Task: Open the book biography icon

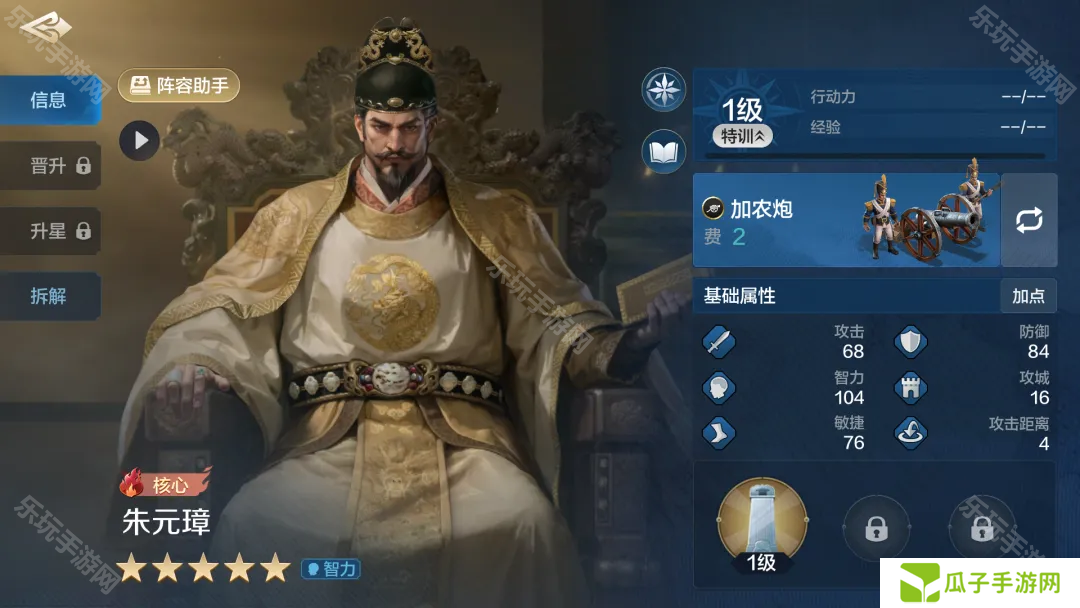Action: tap(663, 151)
